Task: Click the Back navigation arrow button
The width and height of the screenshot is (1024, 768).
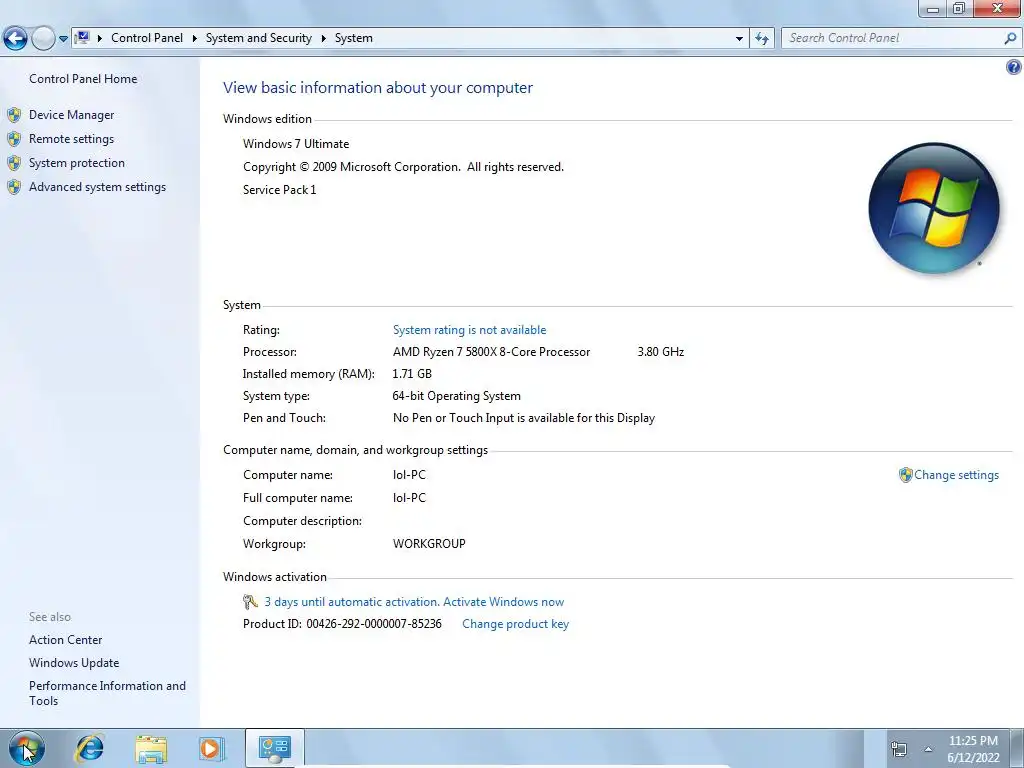Action: click(x=15, y=39)
